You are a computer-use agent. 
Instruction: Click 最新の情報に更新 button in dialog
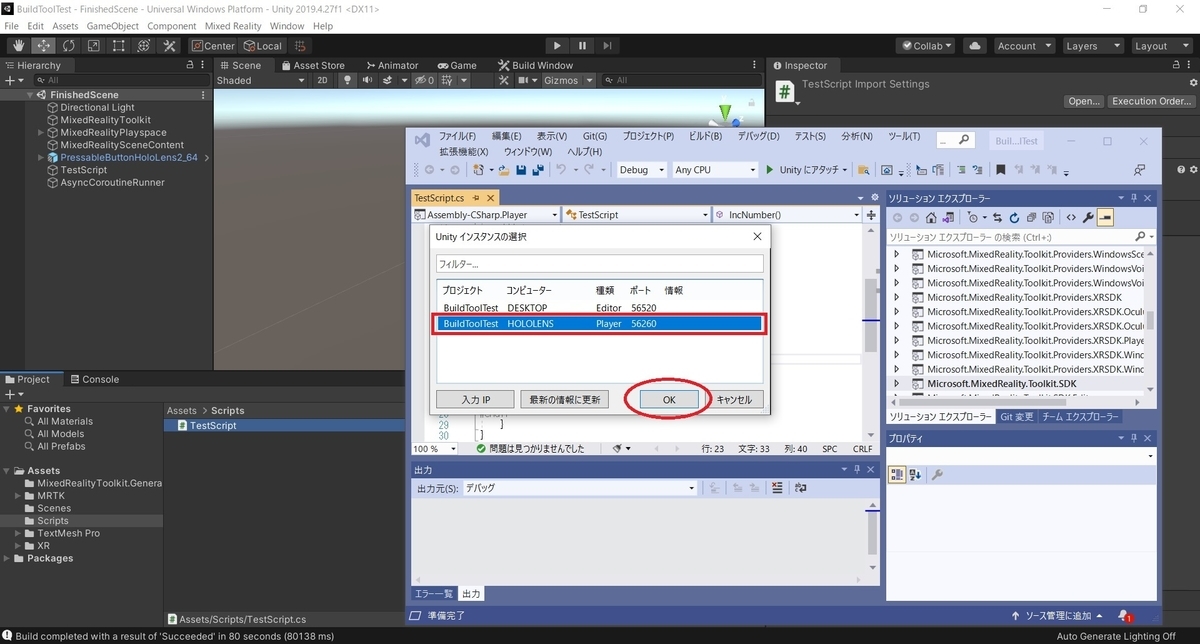point(563,399)
